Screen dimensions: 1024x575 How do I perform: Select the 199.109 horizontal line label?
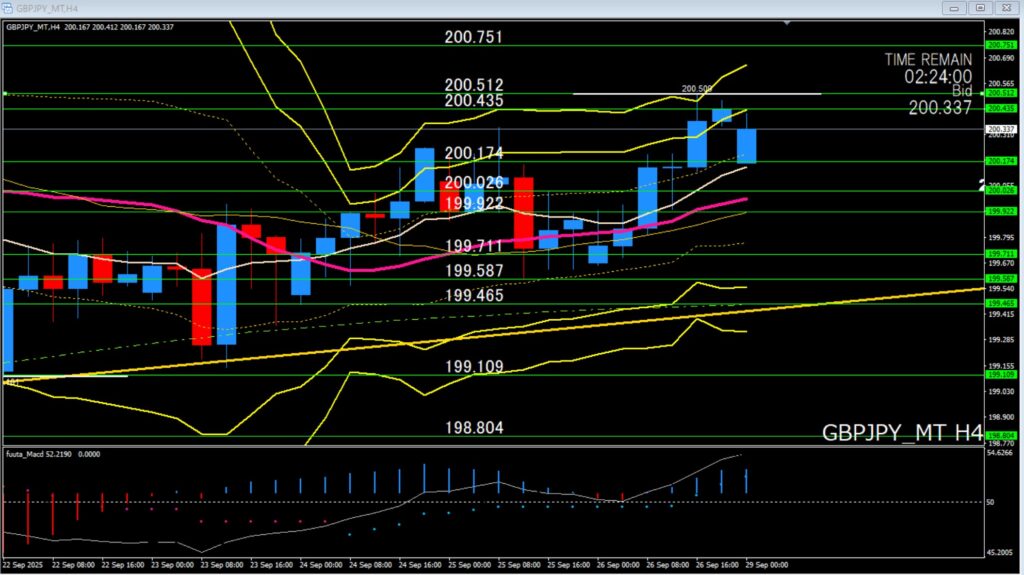coord(474,367)
